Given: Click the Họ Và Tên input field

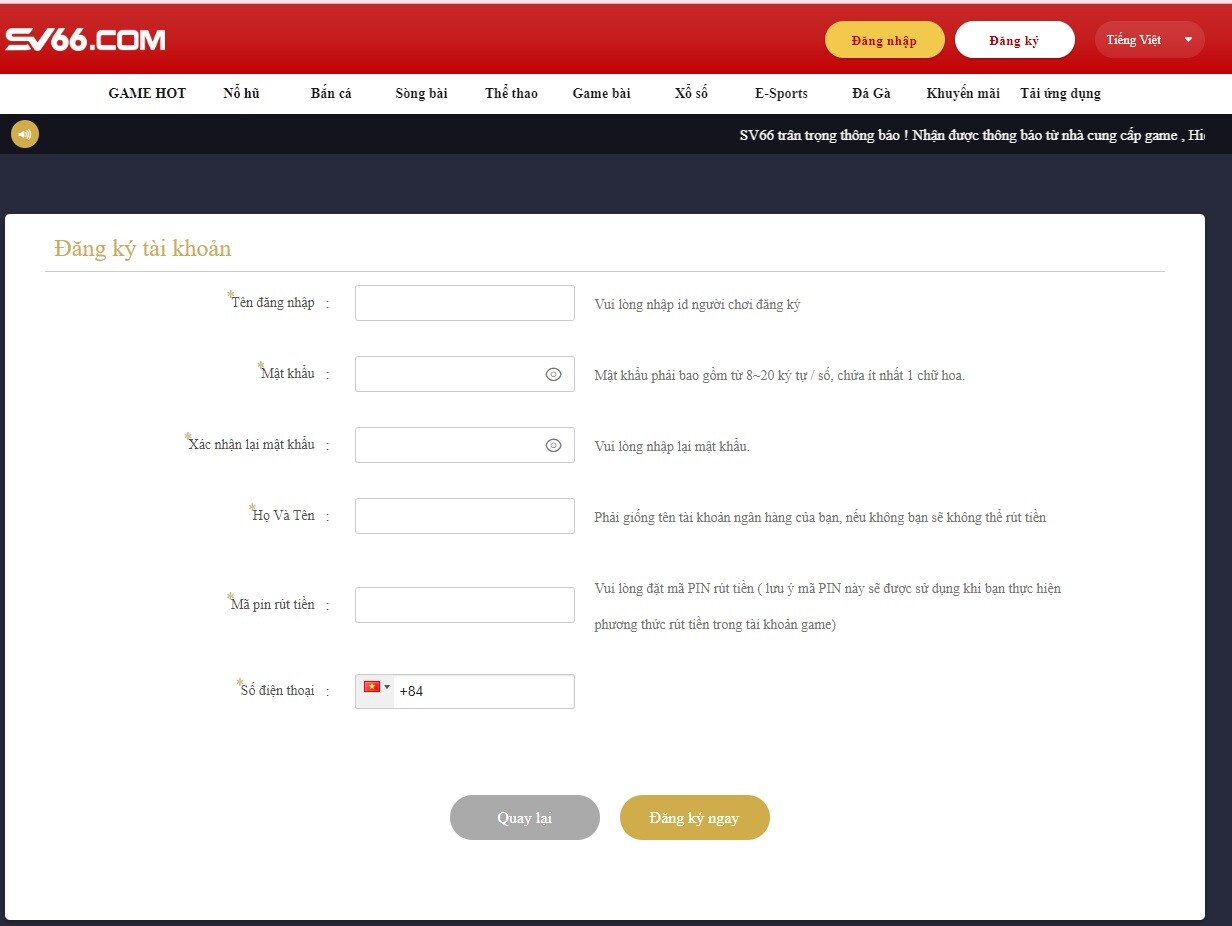Looking at the screenshot, I should coord(464,515).
